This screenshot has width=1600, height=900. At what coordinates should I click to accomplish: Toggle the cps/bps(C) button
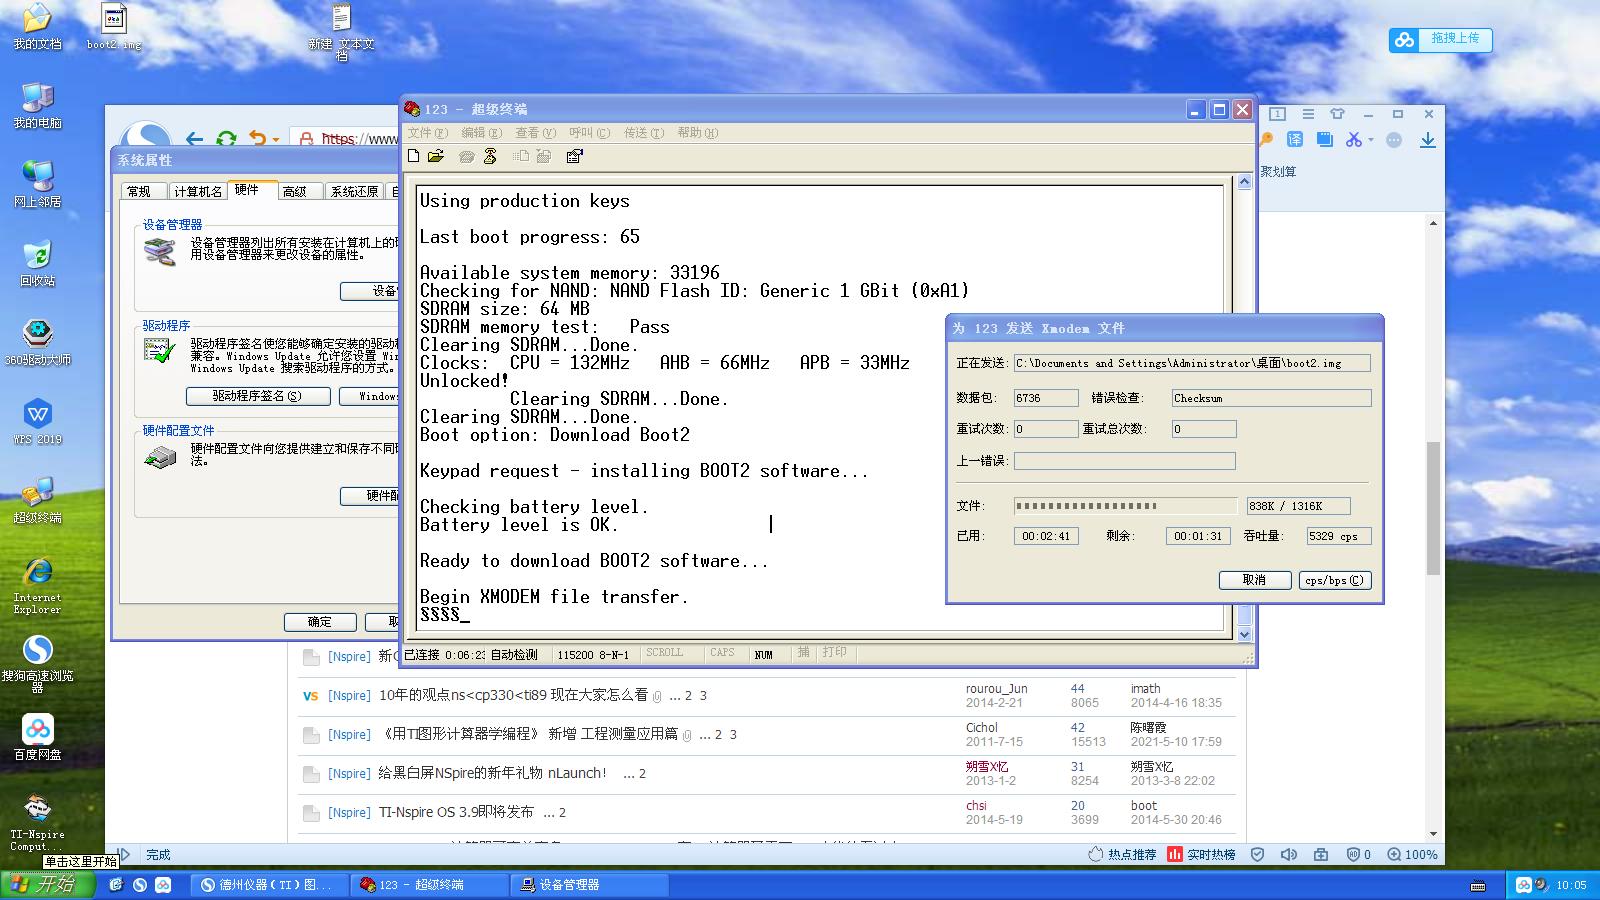tap(1334, 580)
